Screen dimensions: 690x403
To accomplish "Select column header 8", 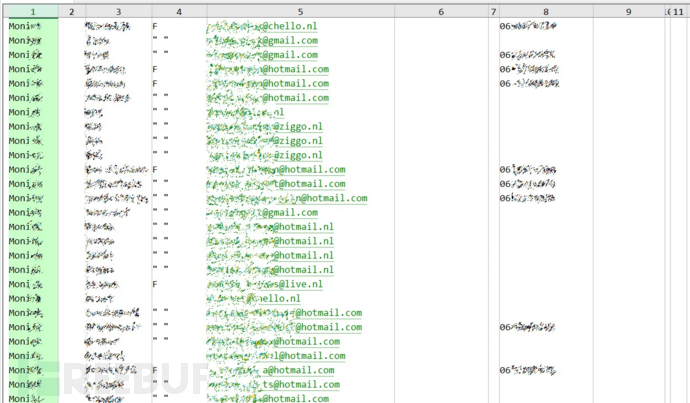I will [x=546, y=12].
